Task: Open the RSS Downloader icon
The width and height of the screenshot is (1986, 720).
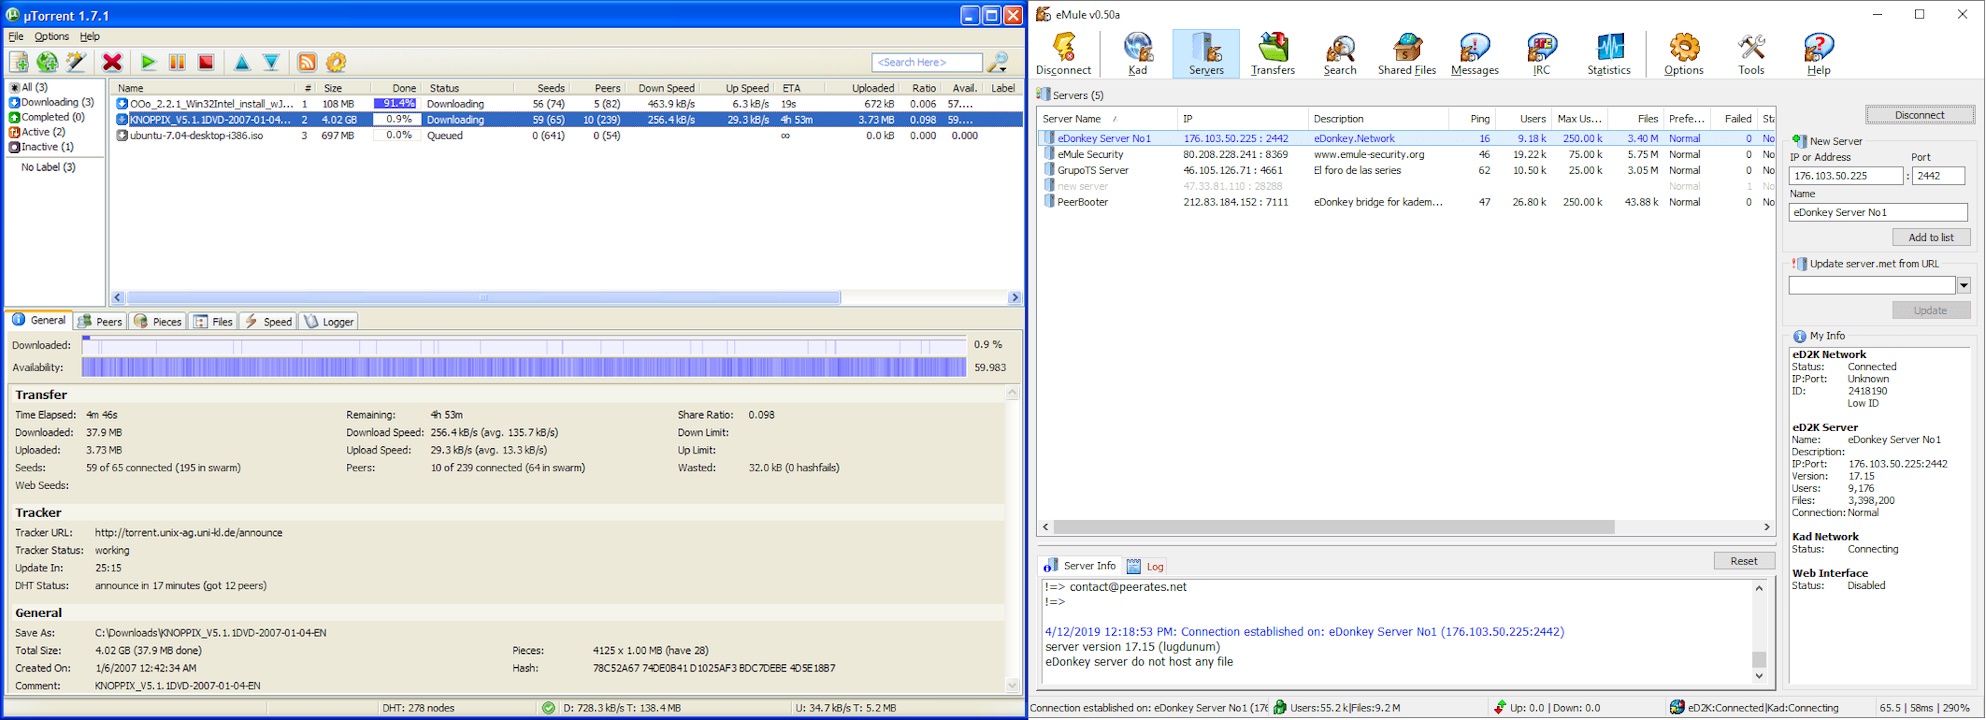Action: click(x=307, y=62)
